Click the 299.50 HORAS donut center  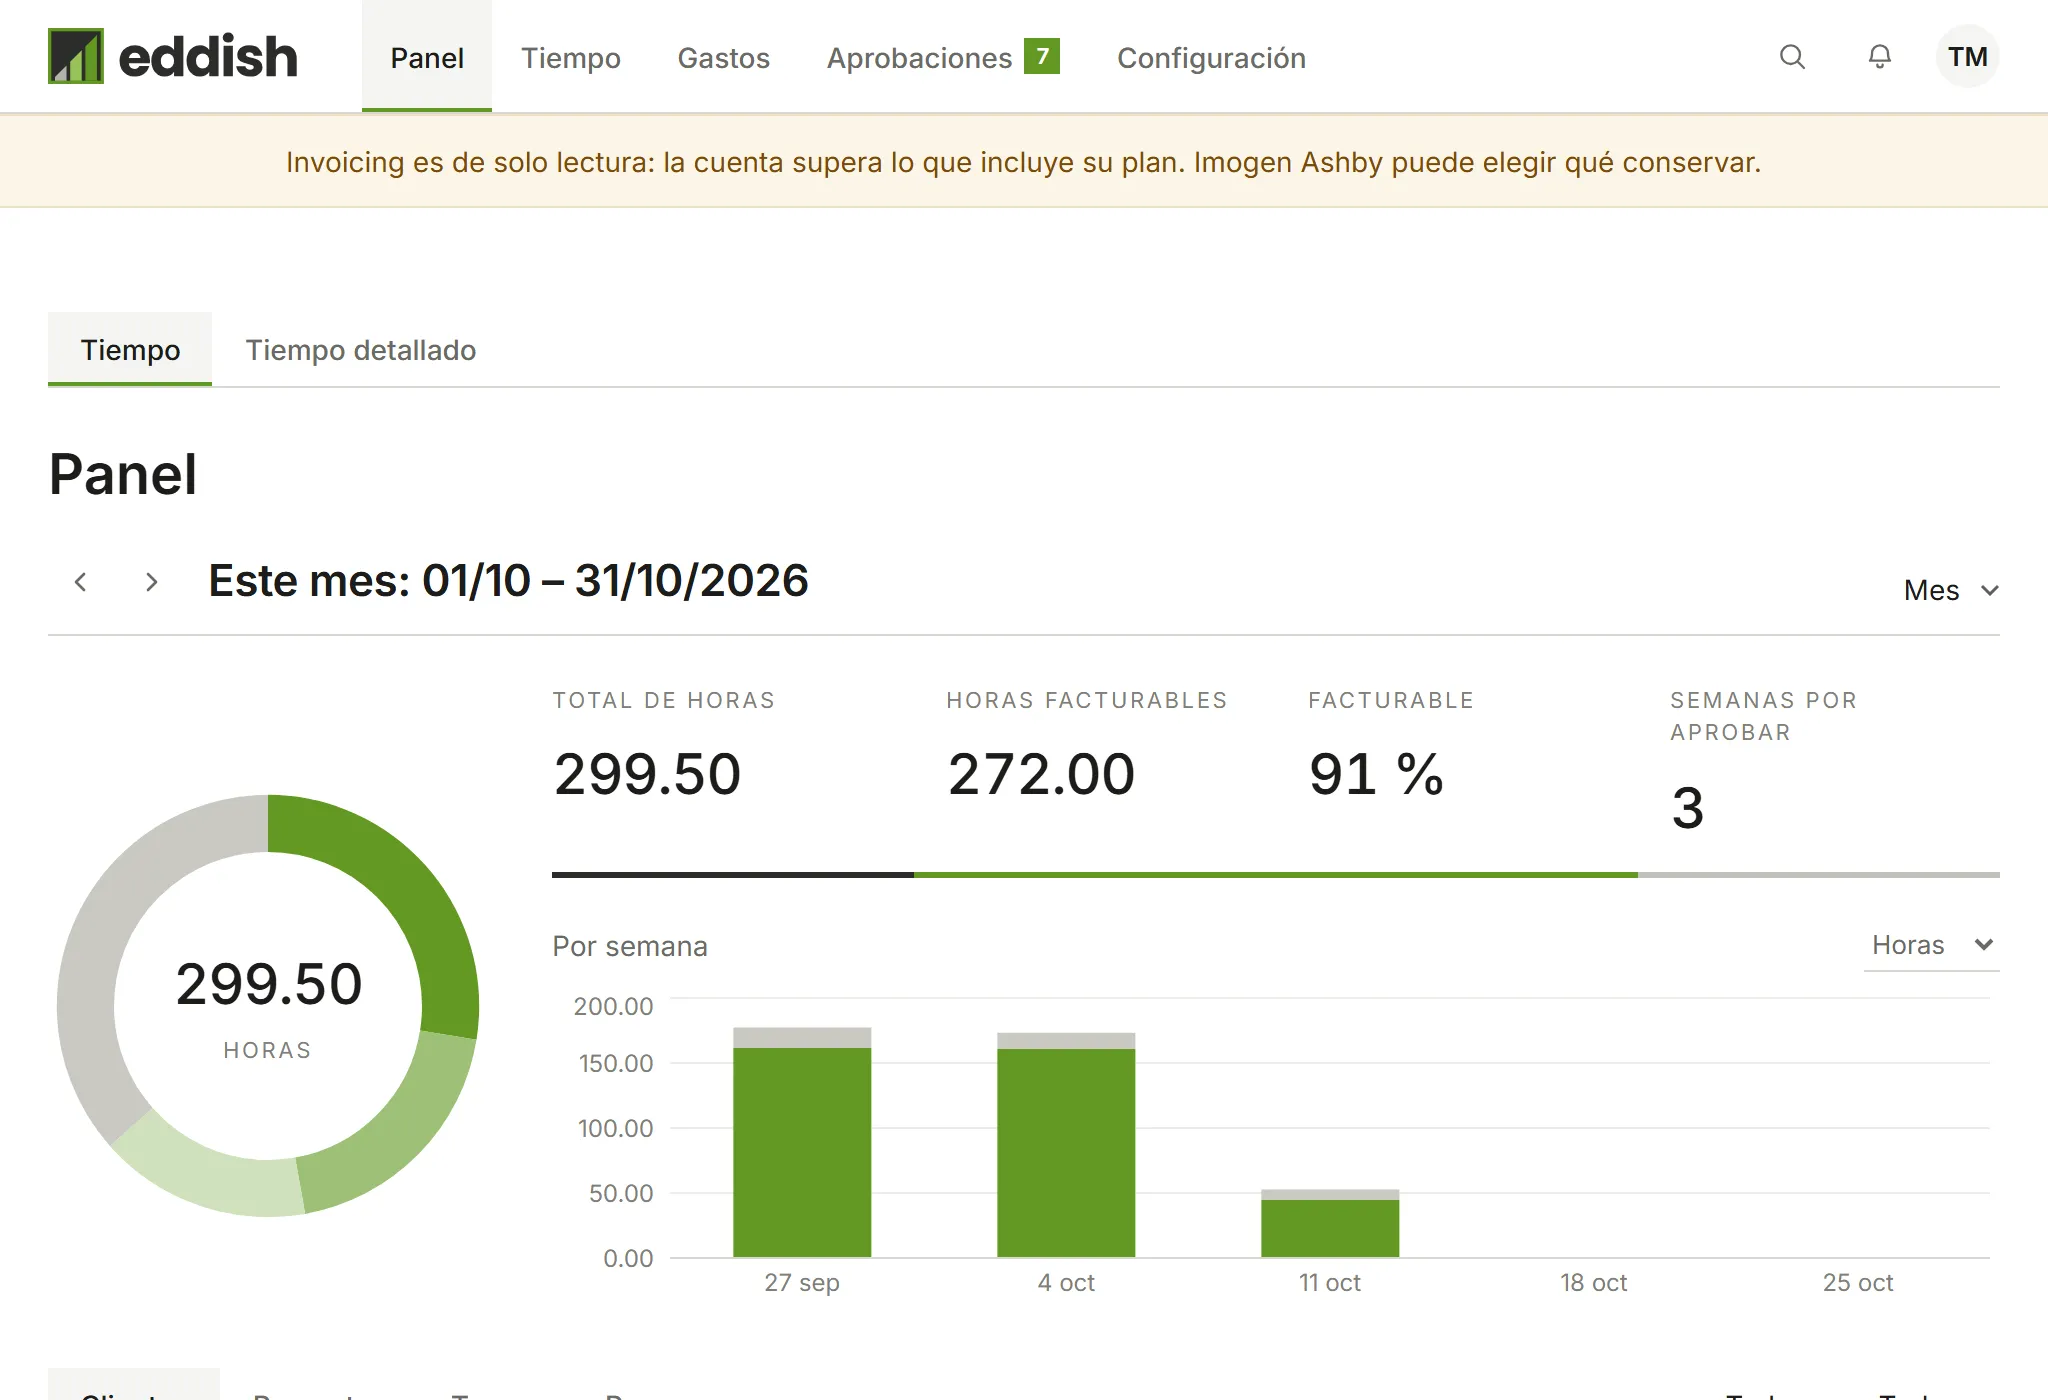[268, 1006]
